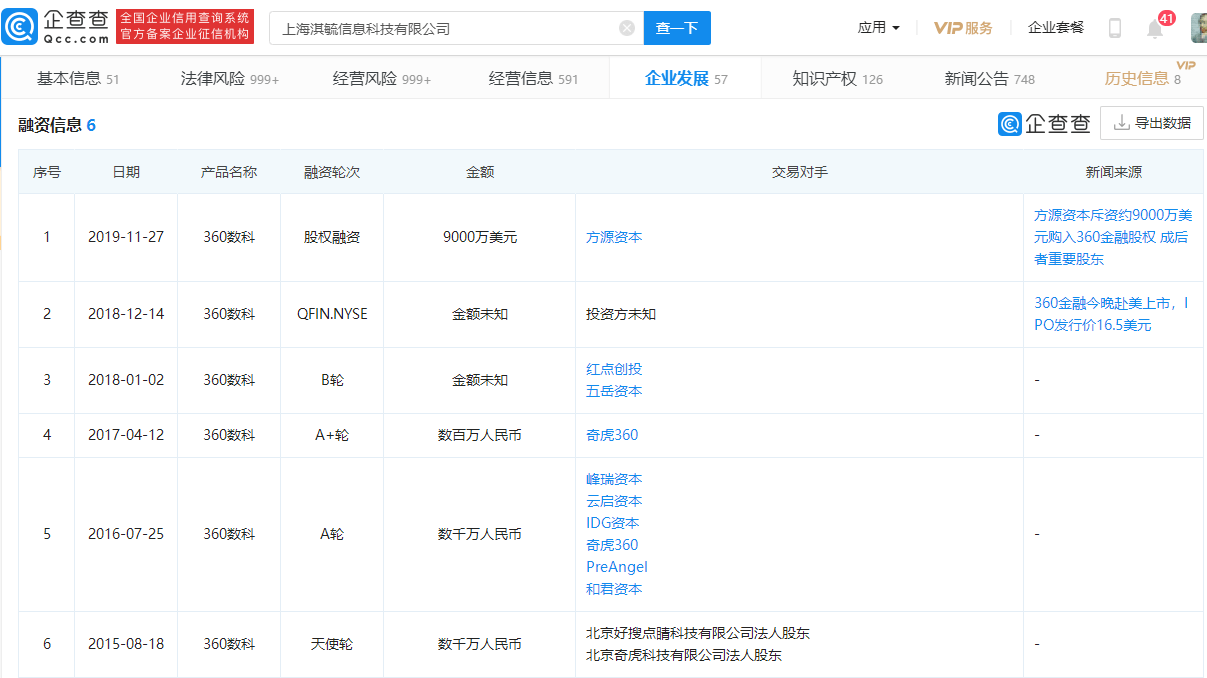Image resolution: width=1207 pixels, height=678 pixels.
Task: Click the 导出数据 export button
Action: 1152,123
